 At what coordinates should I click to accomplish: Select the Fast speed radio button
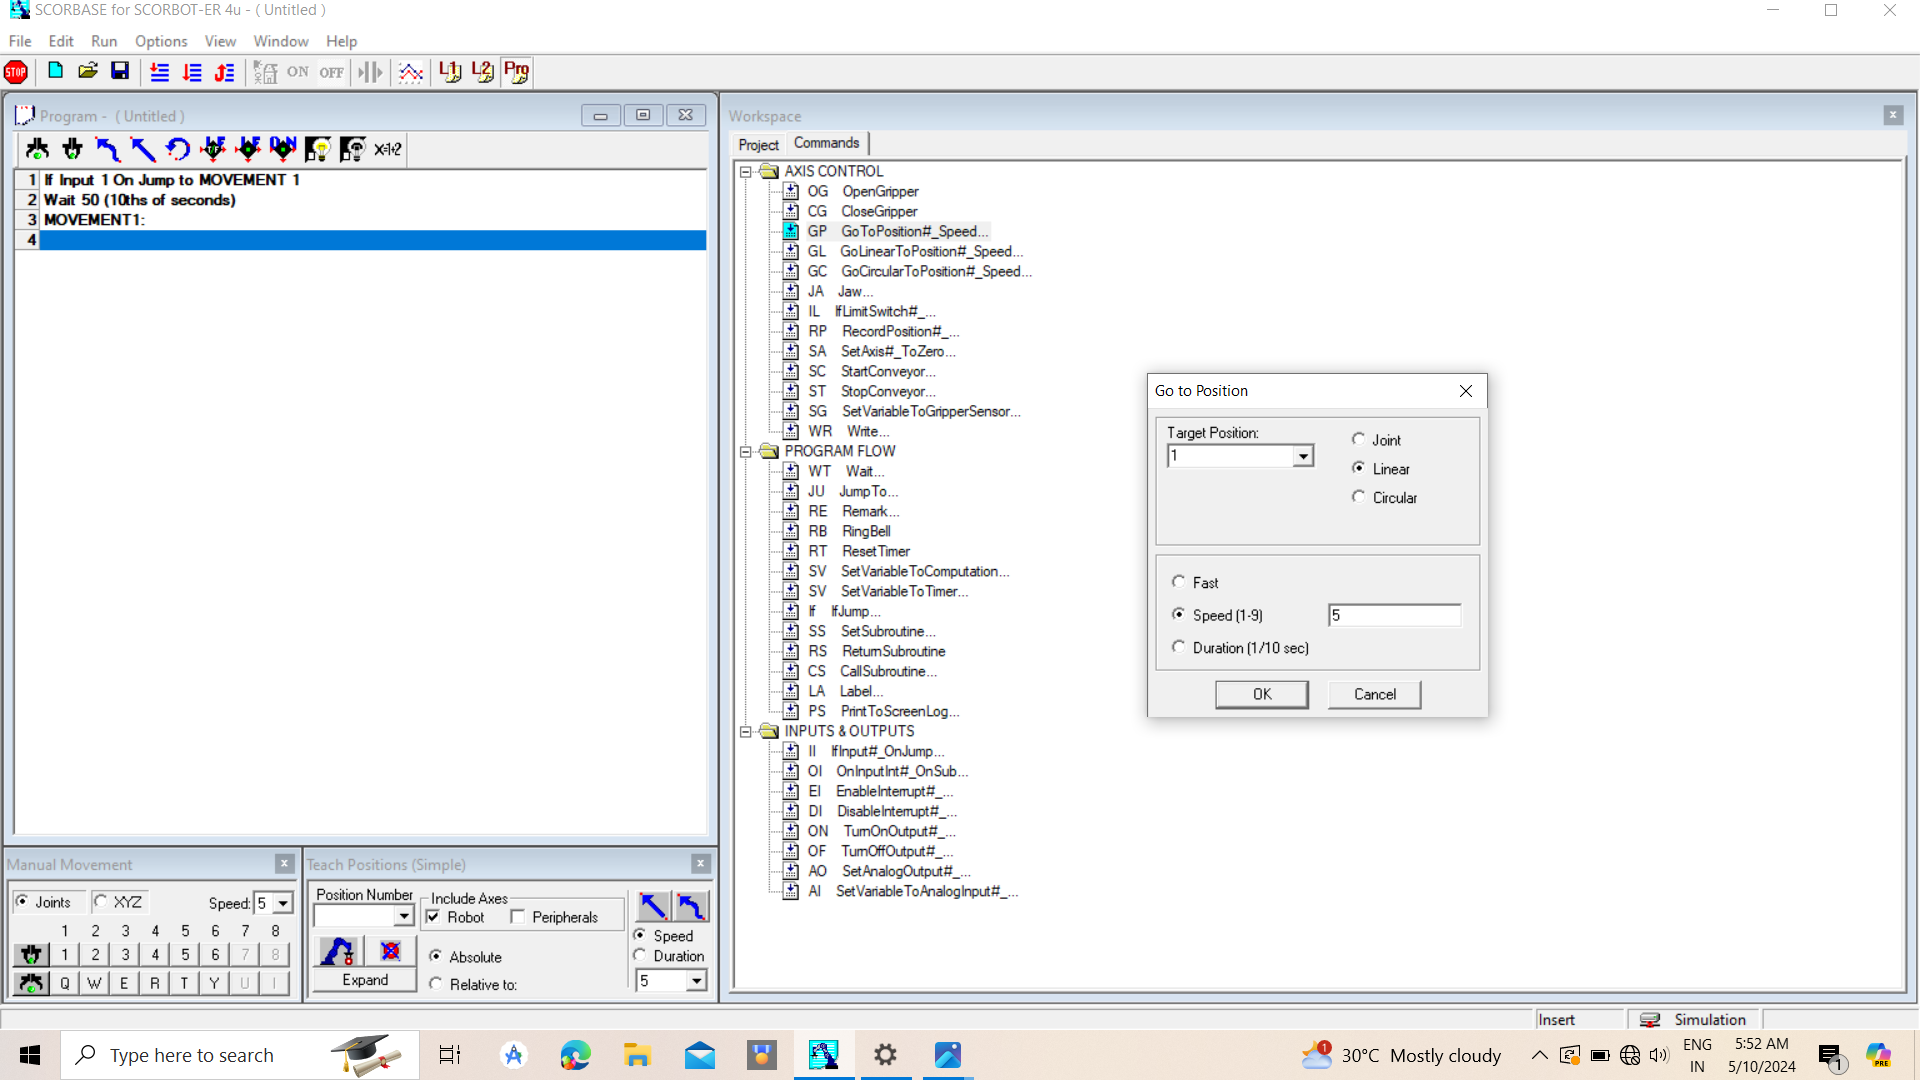(1179, 582)
